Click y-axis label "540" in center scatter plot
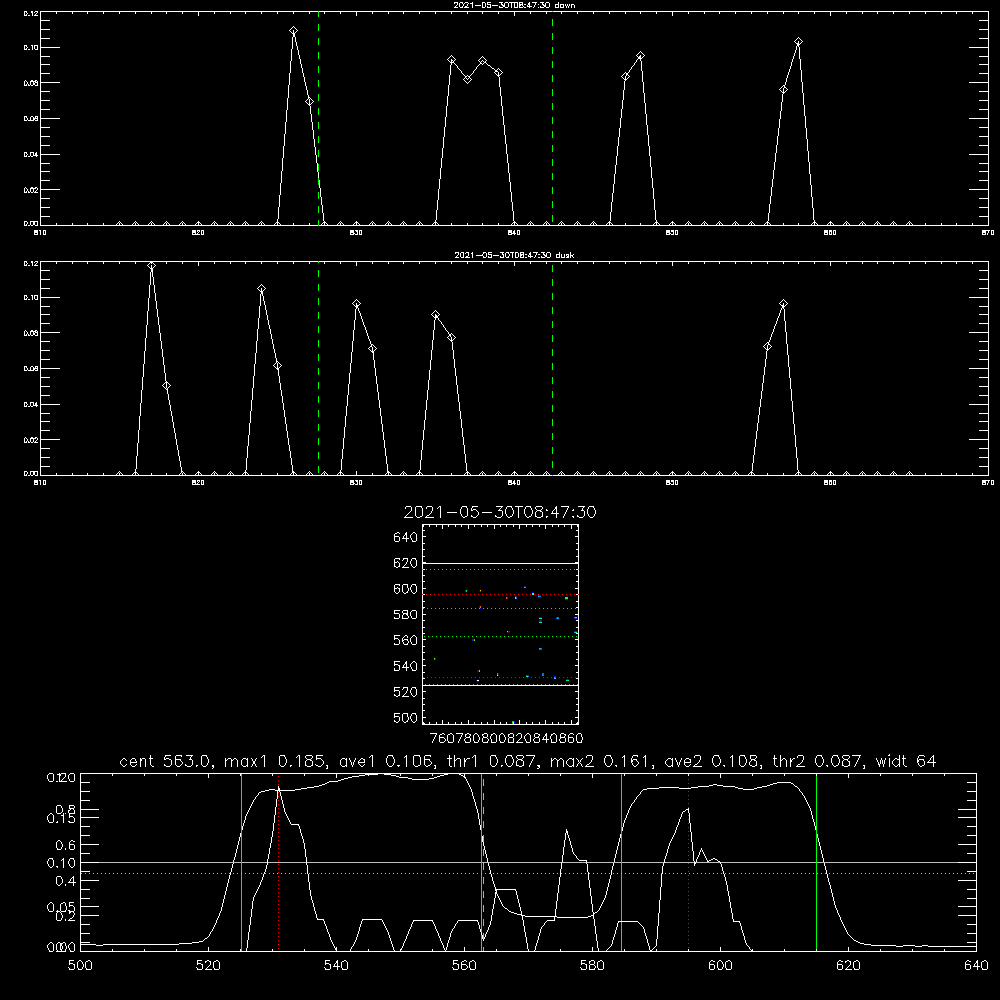The height and width of the screenshot is (1000, 1000). click(406, 666)
